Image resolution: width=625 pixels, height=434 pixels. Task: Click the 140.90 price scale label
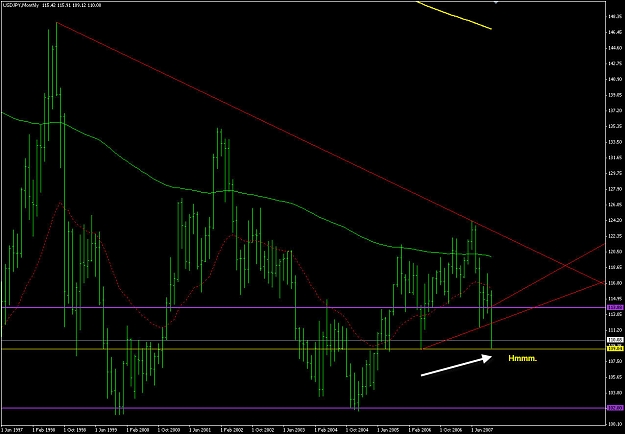coord(616,79)
